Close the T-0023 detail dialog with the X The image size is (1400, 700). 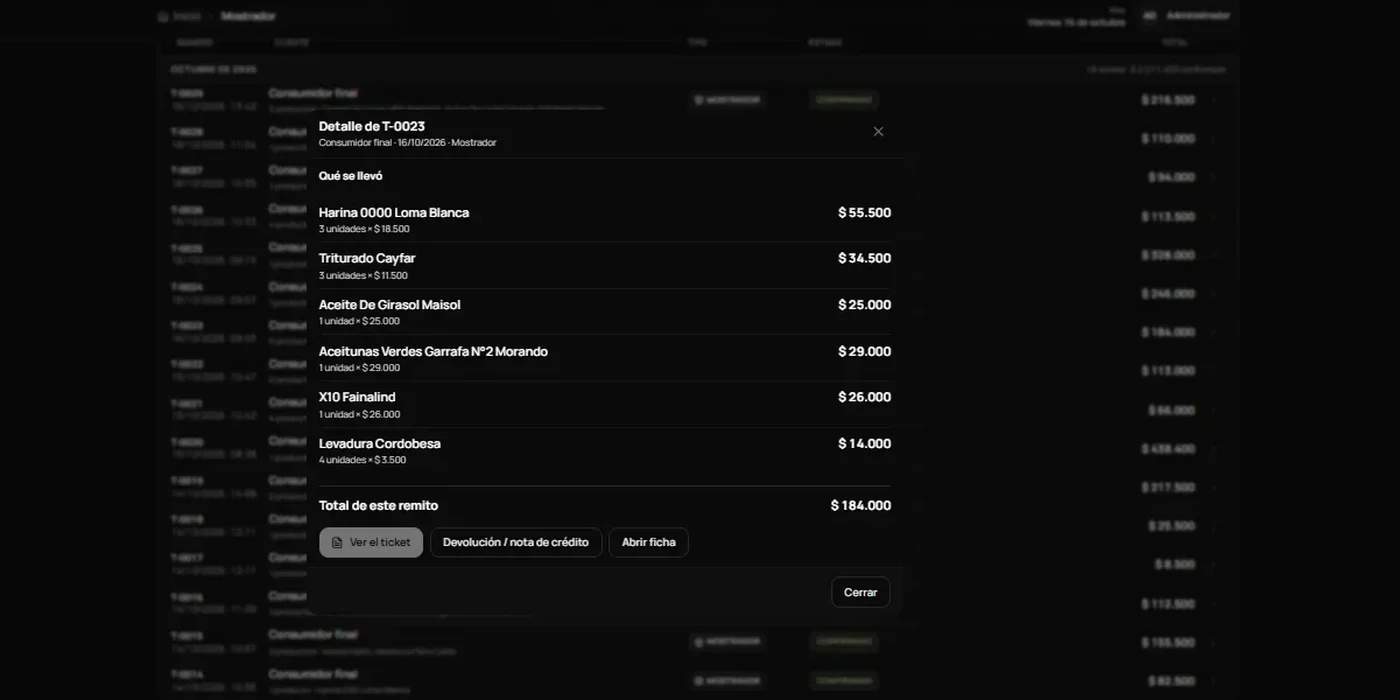tap(878, 131)
